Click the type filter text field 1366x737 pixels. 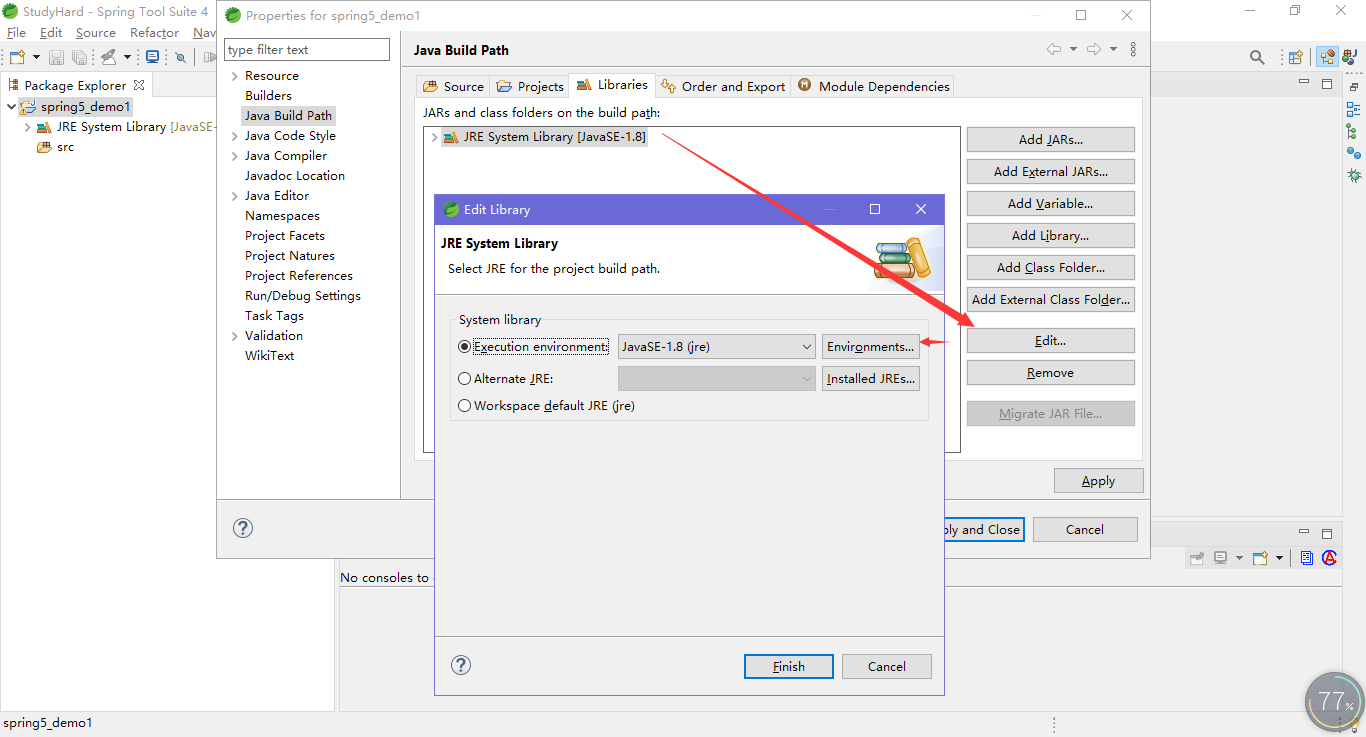coord(307,49)
